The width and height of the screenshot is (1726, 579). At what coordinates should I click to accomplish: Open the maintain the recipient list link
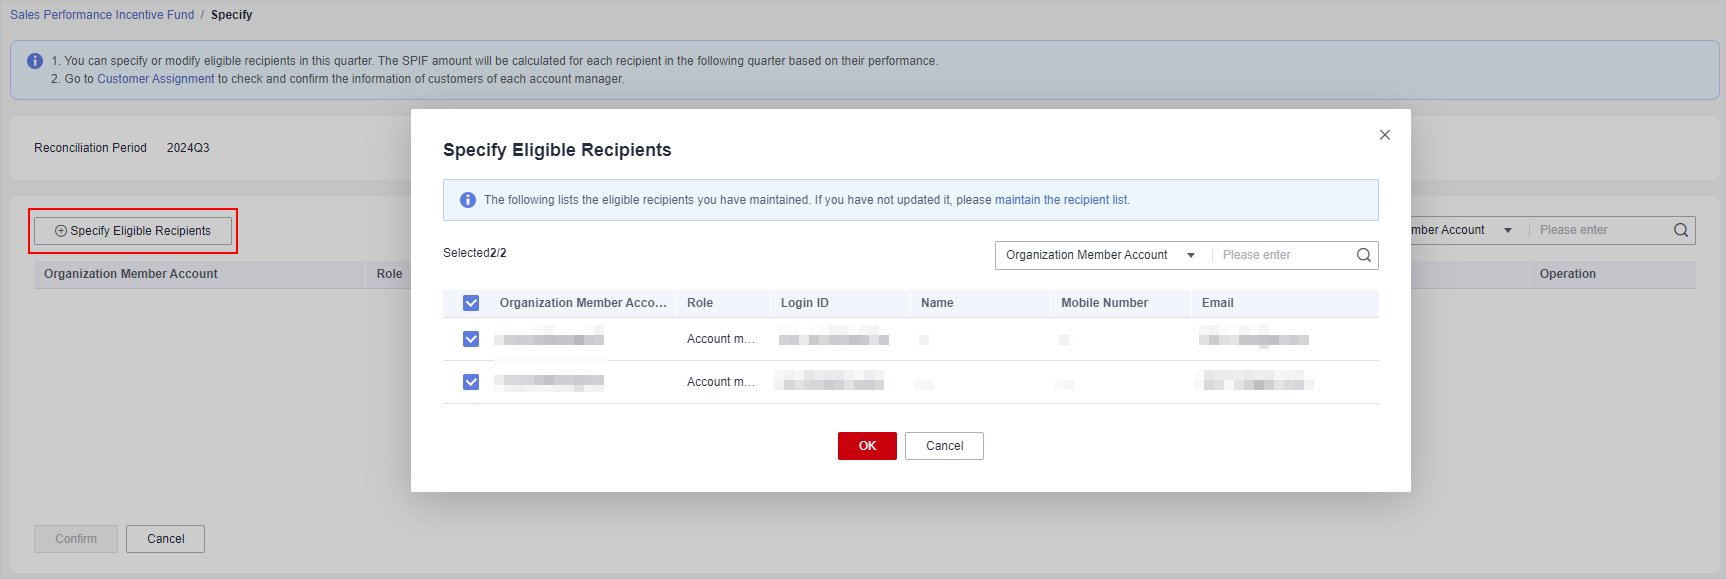1061,200
